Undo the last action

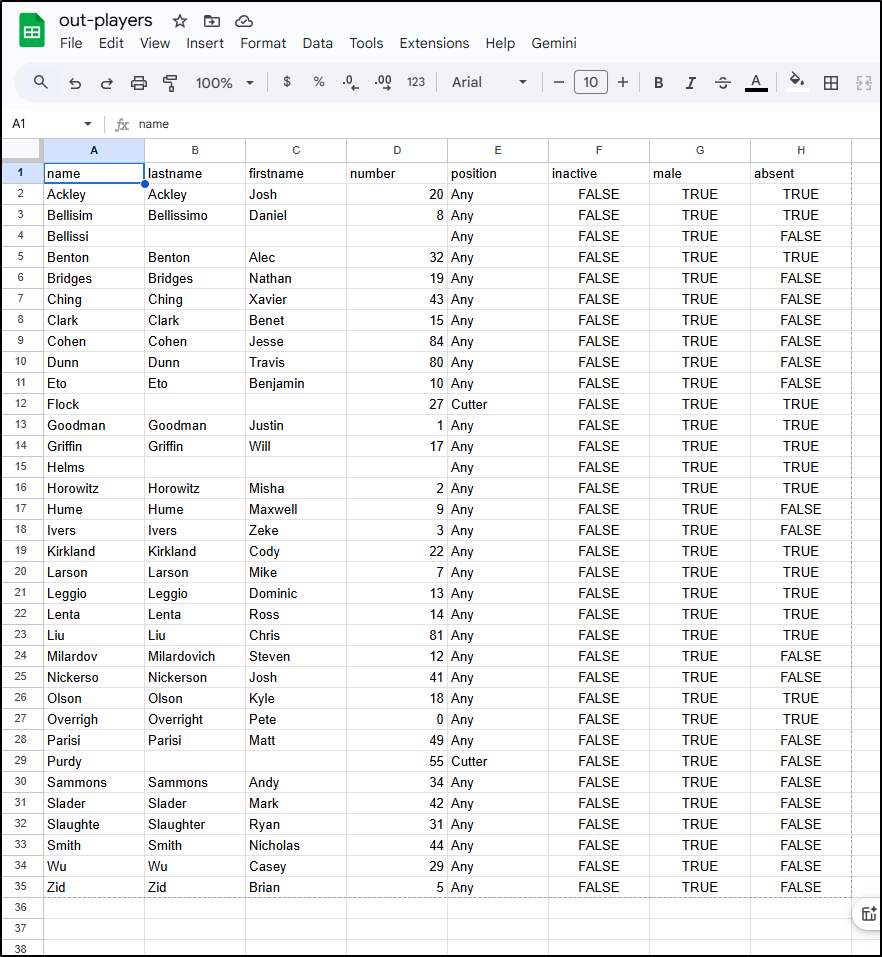tap(75, 83)
